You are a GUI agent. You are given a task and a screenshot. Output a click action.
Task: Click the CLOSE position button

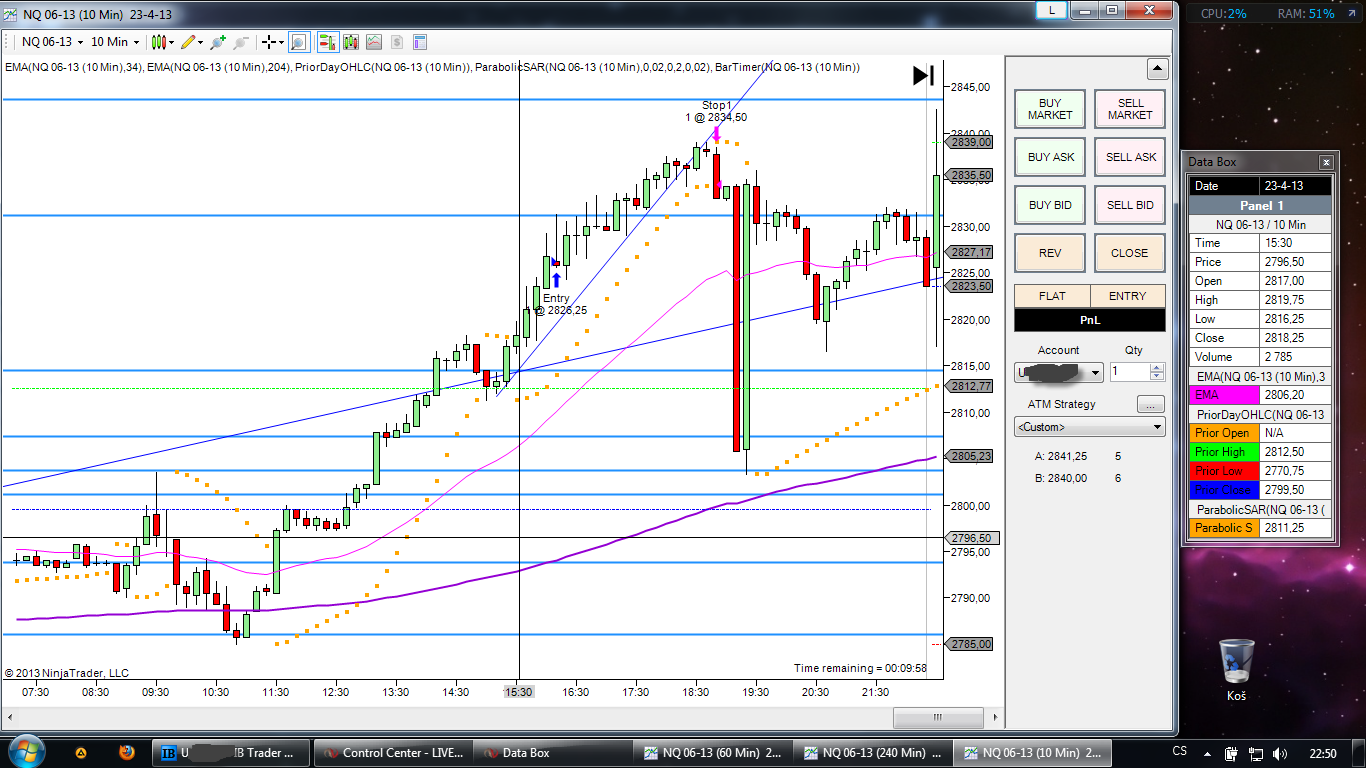1130,253
